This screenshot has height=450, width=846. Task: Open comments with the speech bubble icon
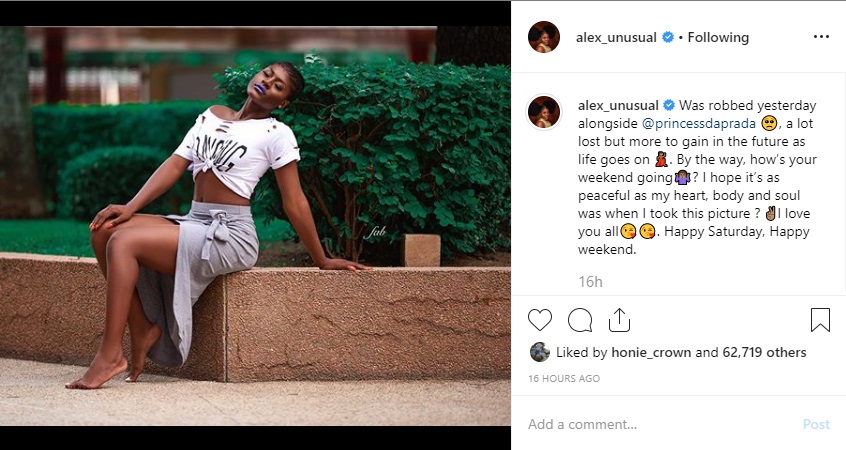(580, 320)
